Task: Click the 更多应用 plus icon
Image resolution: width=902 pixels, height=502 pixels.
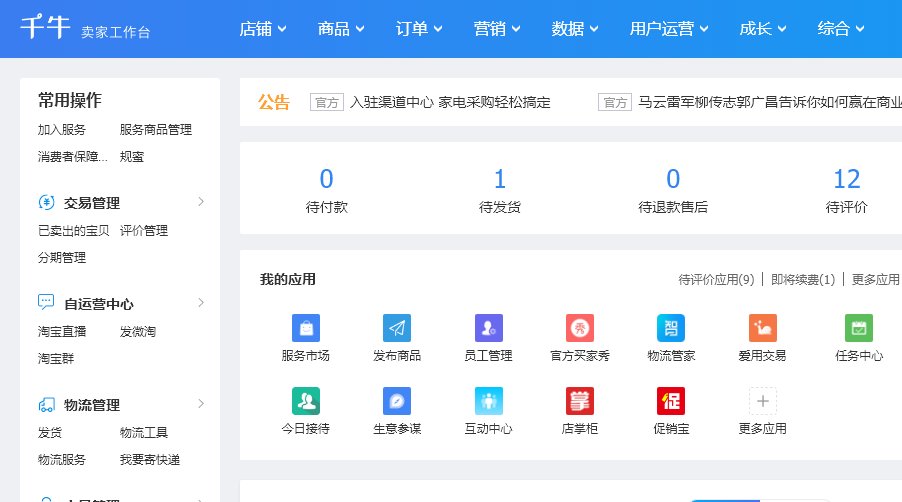Action: [762, 401]
